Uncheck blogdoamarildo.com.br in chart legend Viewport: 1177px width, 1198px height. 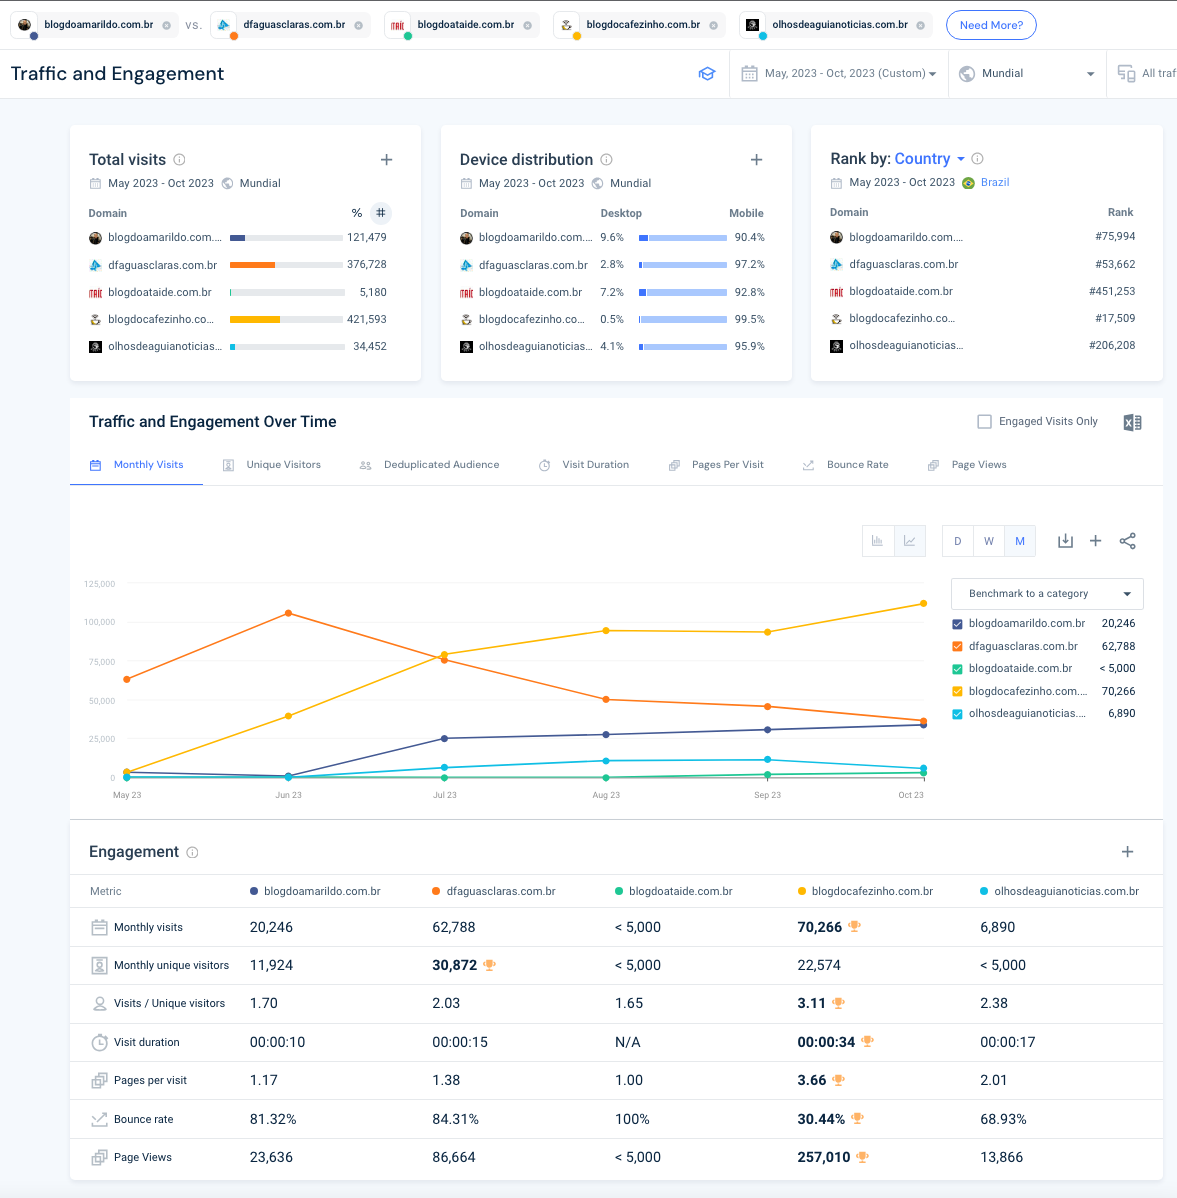point(958,624)
